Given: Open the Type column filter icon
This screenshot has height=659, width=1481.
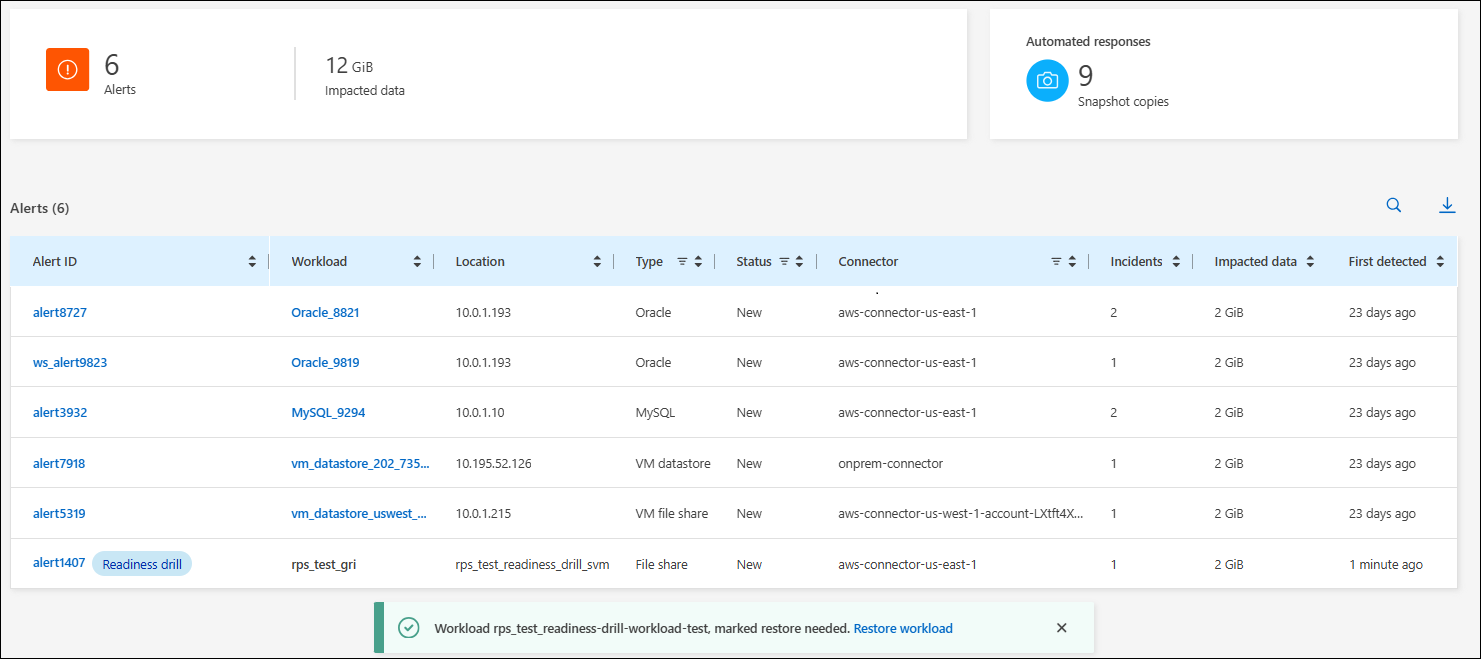Looking at the screenshot, I should pos(682,262).
